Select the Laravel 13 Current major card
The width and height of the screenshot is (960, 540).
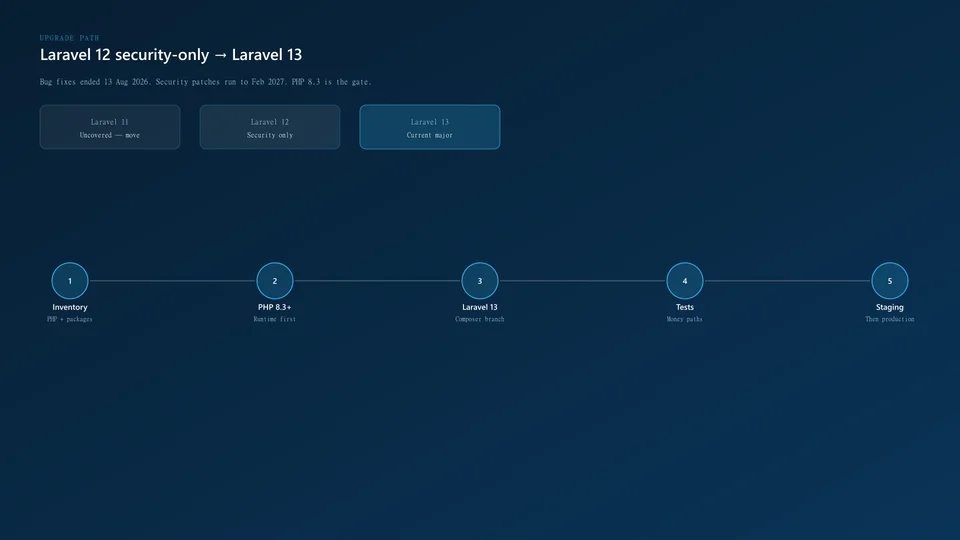(430, 127)
